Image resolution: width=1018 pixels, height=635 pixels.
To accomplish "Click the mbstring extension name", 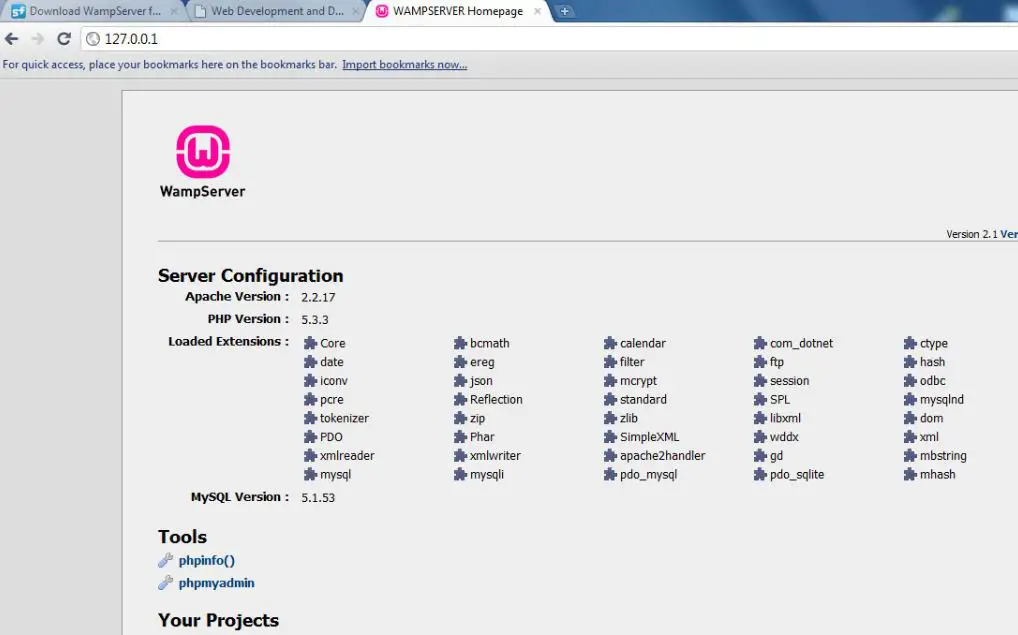I will [x=943, y=456].
